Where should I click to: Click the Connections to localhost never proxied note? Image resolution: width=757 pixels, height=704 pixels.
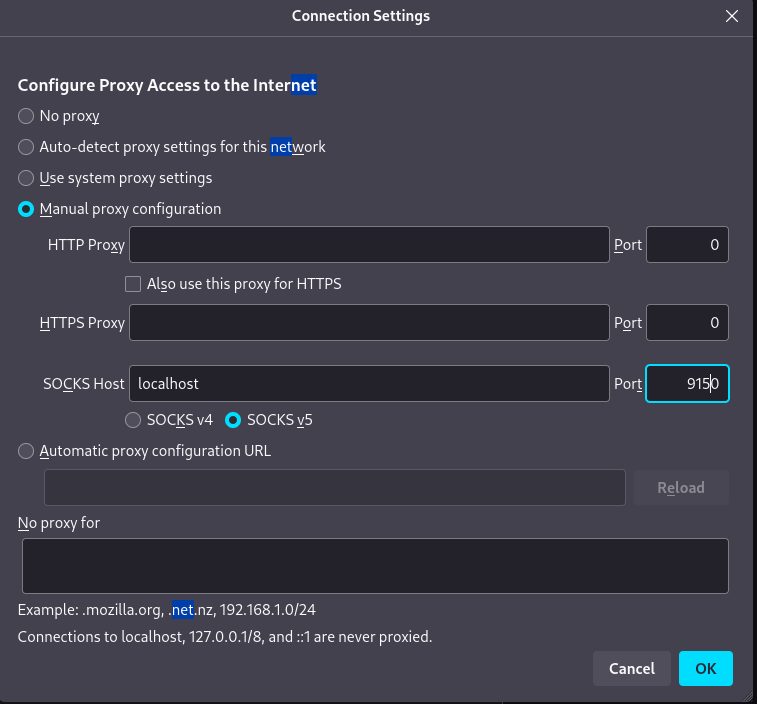coord(225,637)
